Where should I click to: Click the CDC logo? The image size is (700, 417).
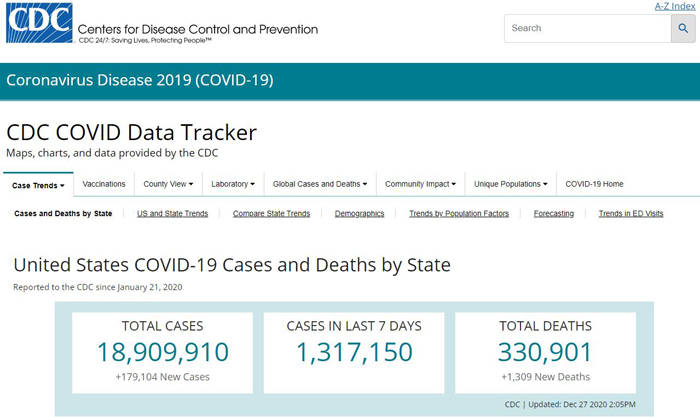39,23
